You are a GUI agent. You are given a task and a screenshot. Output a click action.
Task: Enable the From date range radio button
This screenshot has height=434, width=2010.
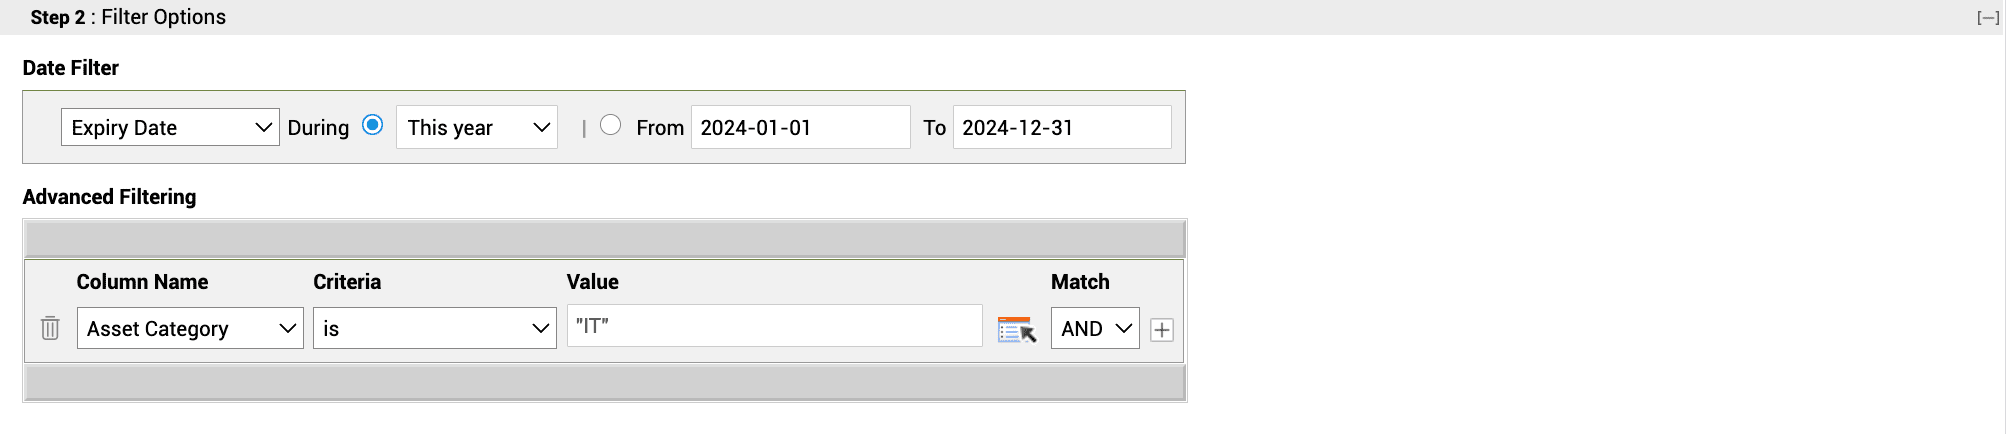[x=610, y=125]
